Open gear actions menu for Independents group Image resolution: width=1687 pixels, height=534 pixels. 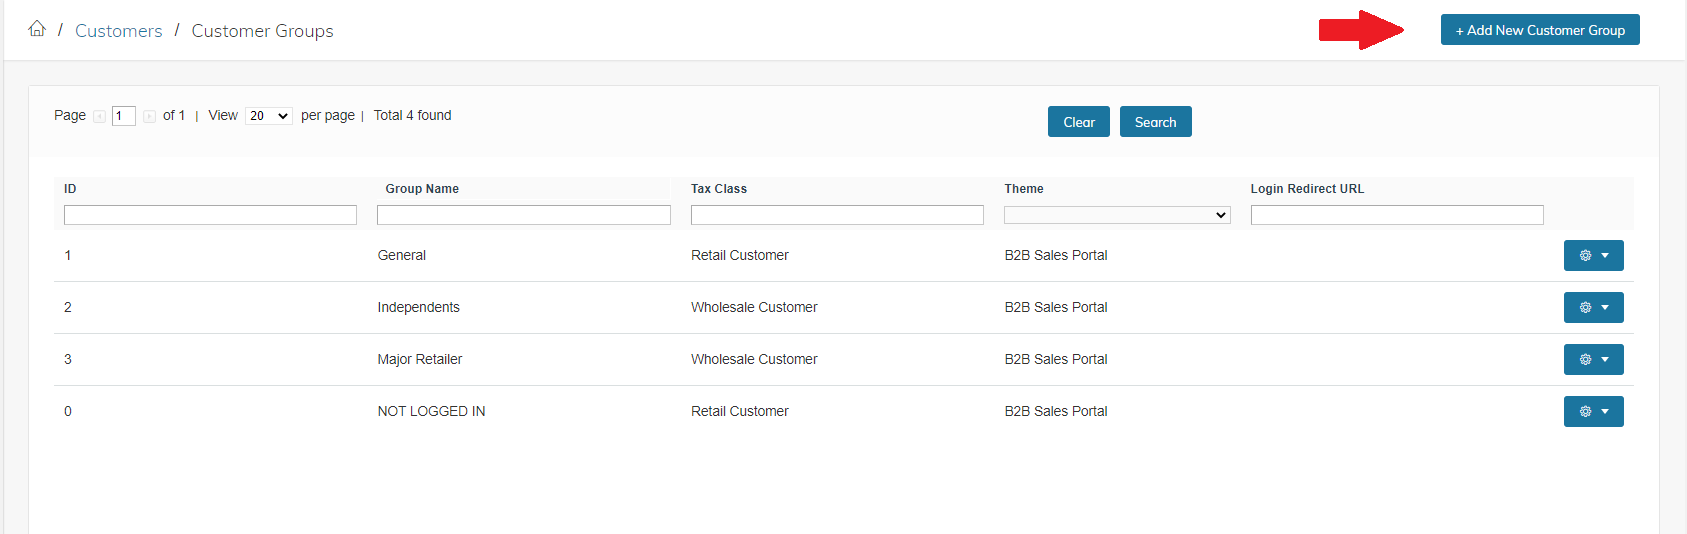(1593, 308)
